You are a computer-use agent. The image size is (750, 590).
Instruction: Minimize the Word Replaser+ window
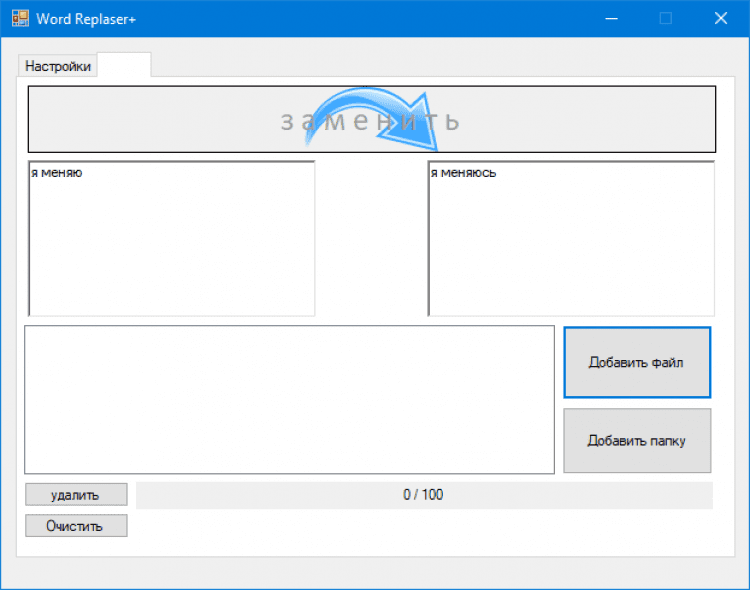click(x=611, y=18)
